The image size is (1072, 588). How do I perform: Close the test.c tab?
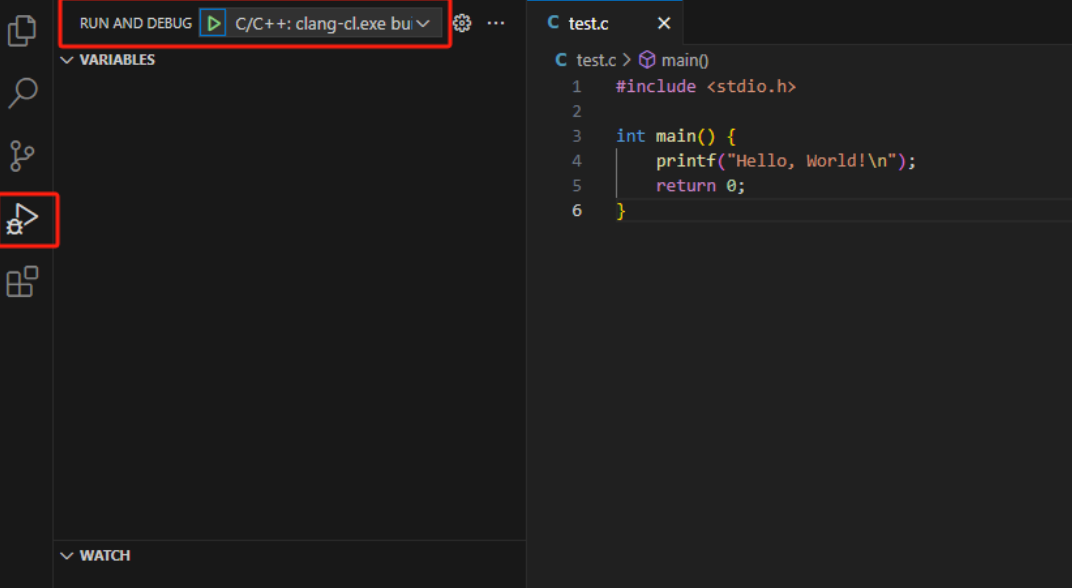point(664,23)
